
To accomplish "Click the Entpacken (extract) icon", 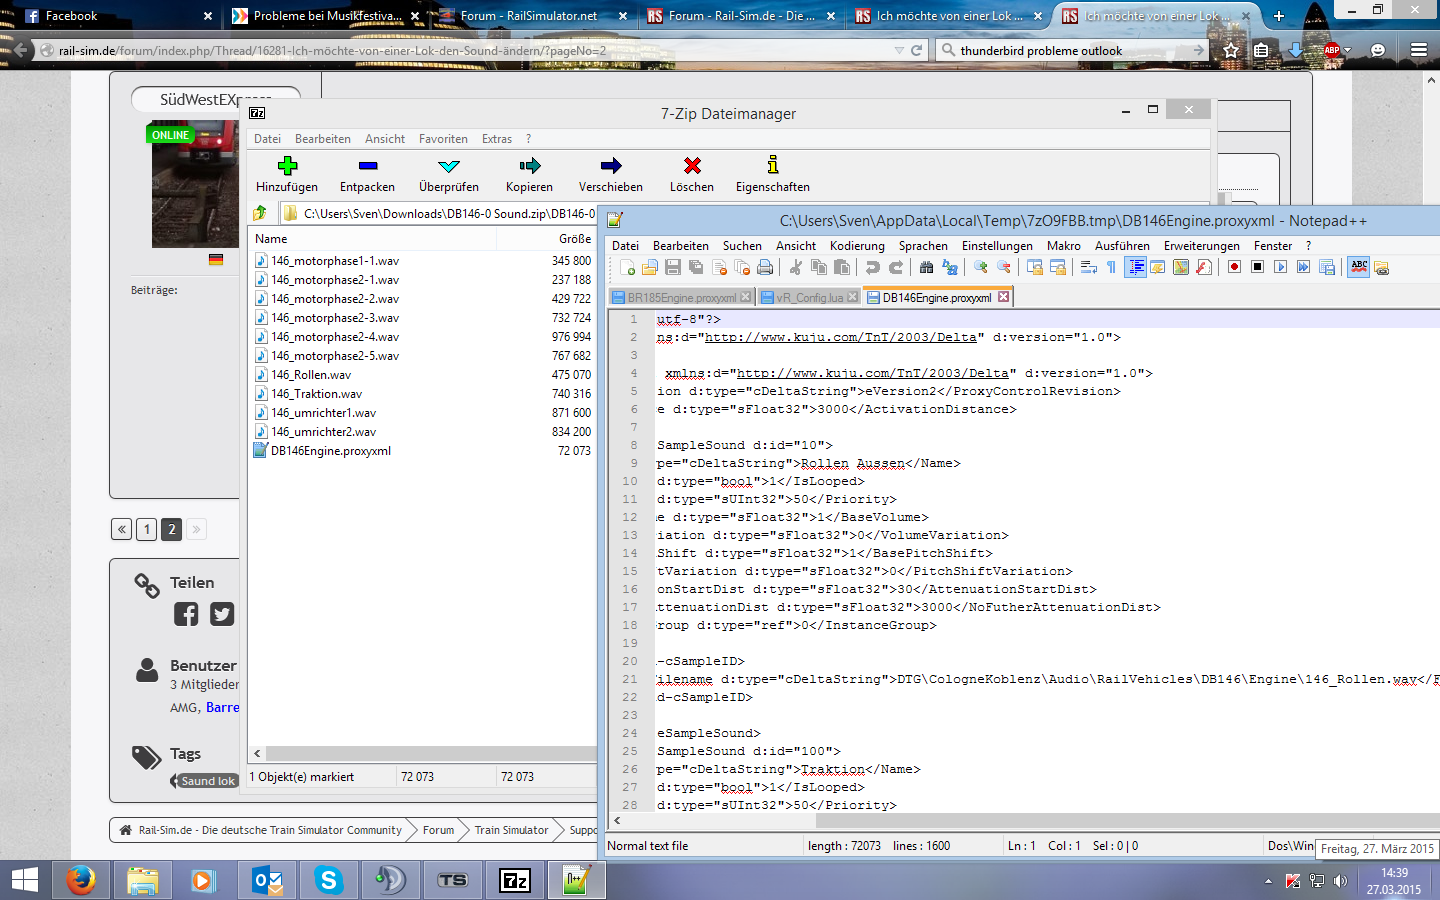I will (x=367, y=166).
